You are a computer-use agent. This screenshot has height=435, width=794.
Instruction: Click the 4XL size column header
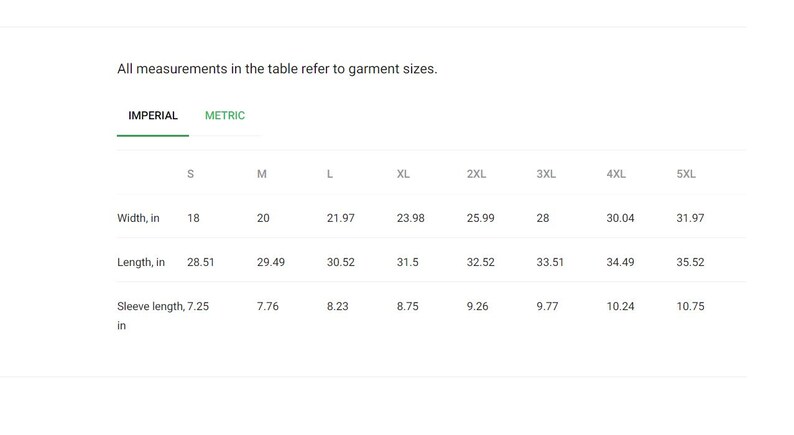[x=616, y=174]
